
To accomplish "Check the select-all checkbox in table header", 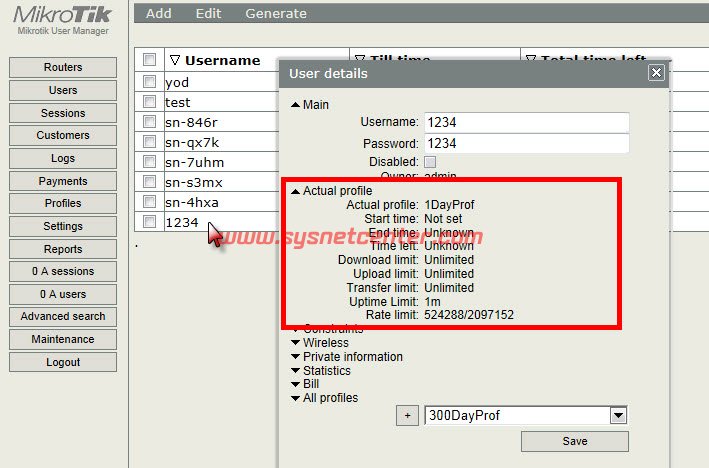I will coord(149,60).
